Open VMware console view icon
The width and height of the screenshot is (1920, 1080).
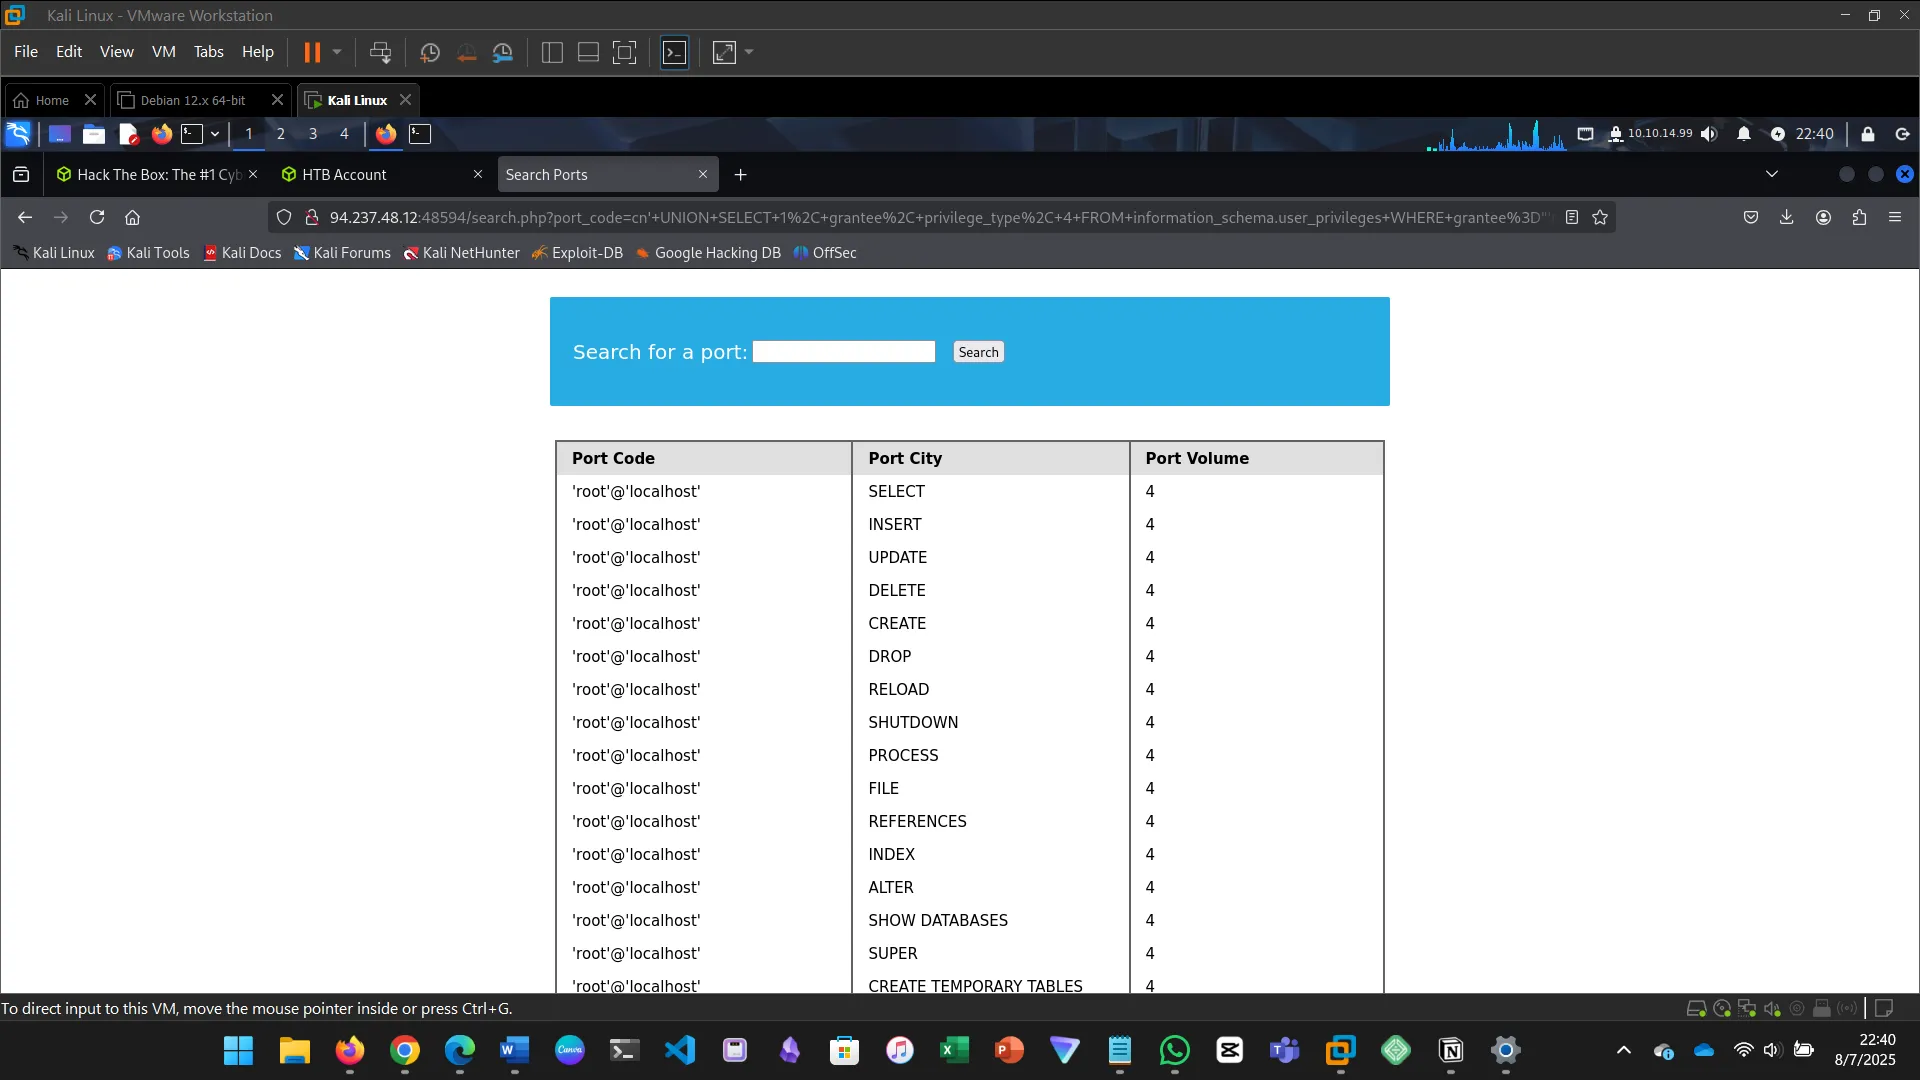click(675, 52)
